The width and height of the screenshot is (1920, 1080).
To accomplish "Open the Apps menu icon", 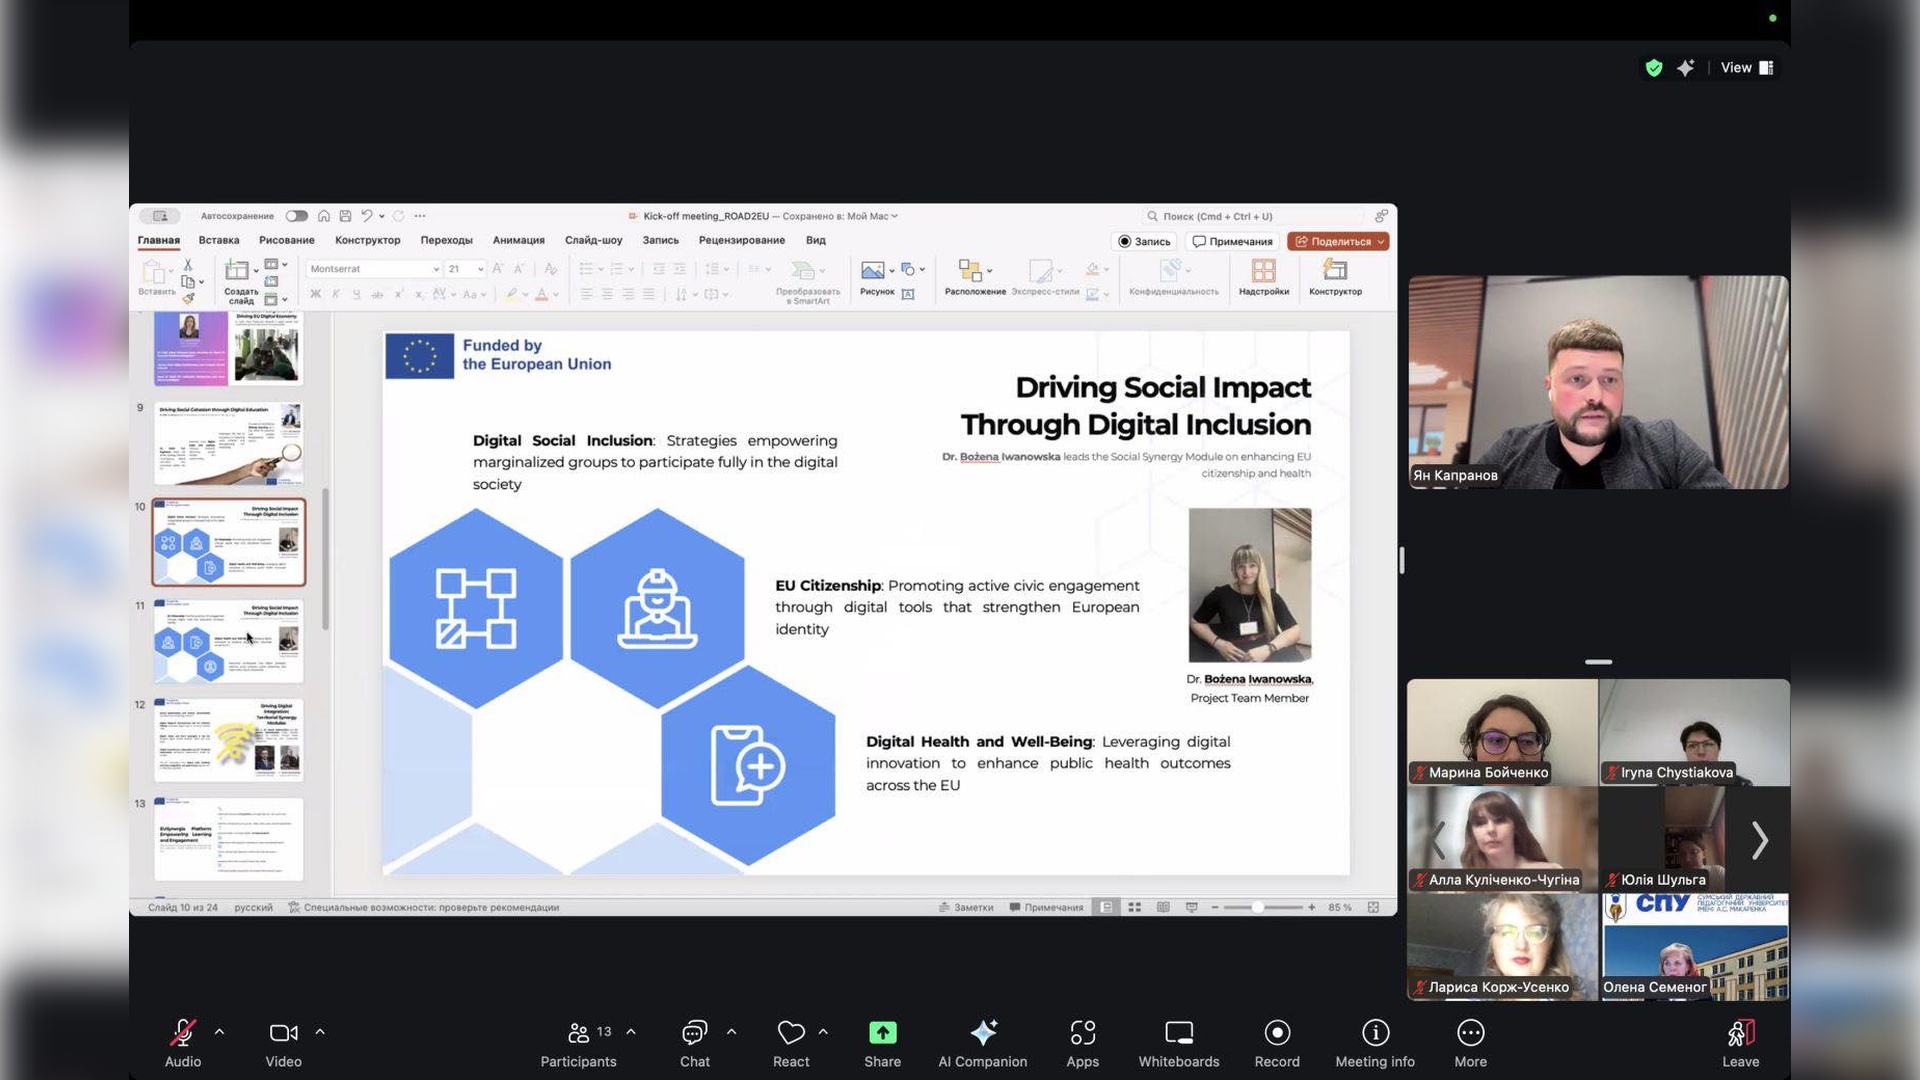I will [x=1082, y=1033].
